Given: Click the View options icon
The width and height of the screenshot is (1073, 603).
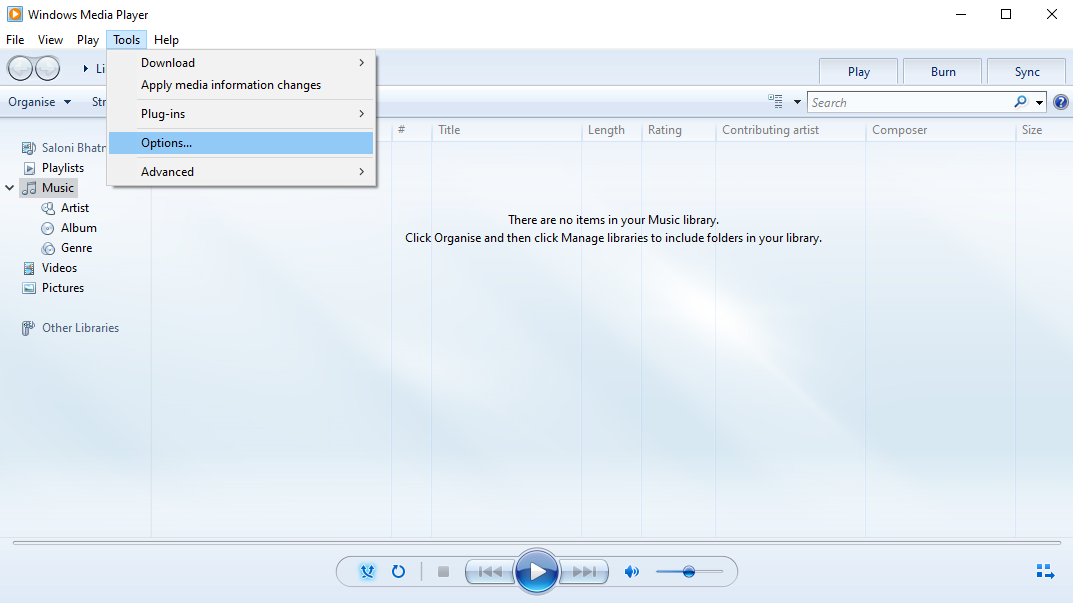Looking at the screenshot, I should (x=775, y=102).
